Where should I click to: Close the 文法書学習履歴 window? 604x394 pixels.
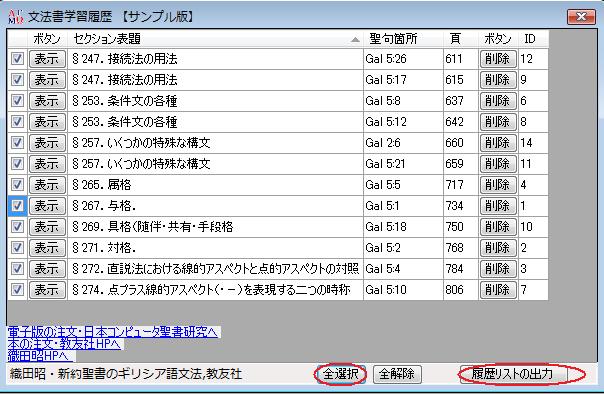pyautogui.click(x=581, y=17)
